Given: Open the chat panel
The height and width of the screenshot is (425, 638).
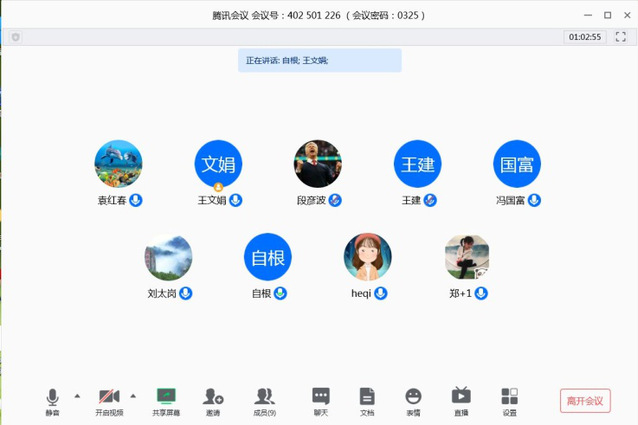Looking at the screenshot, I should click(x=320, y=398).
